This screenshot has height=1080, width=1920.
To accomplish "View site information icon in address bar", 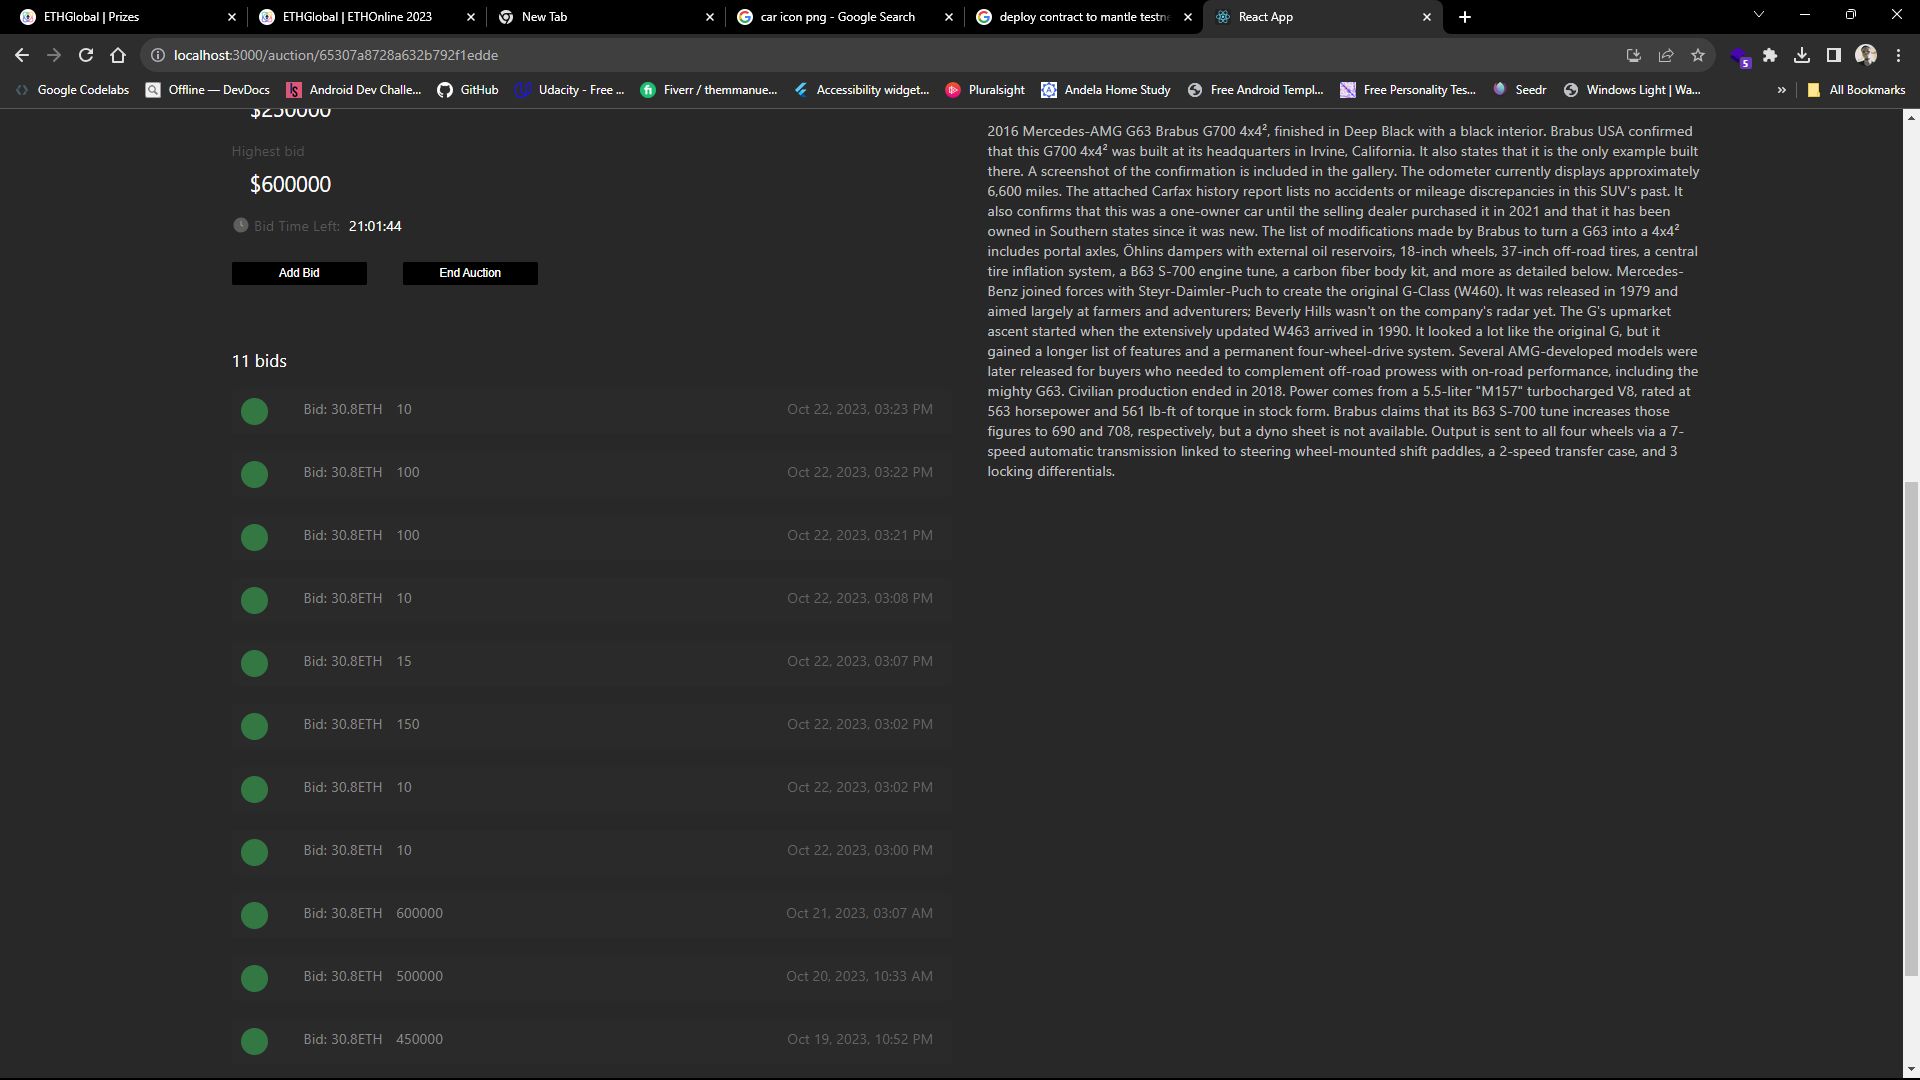I will (157, 55).
